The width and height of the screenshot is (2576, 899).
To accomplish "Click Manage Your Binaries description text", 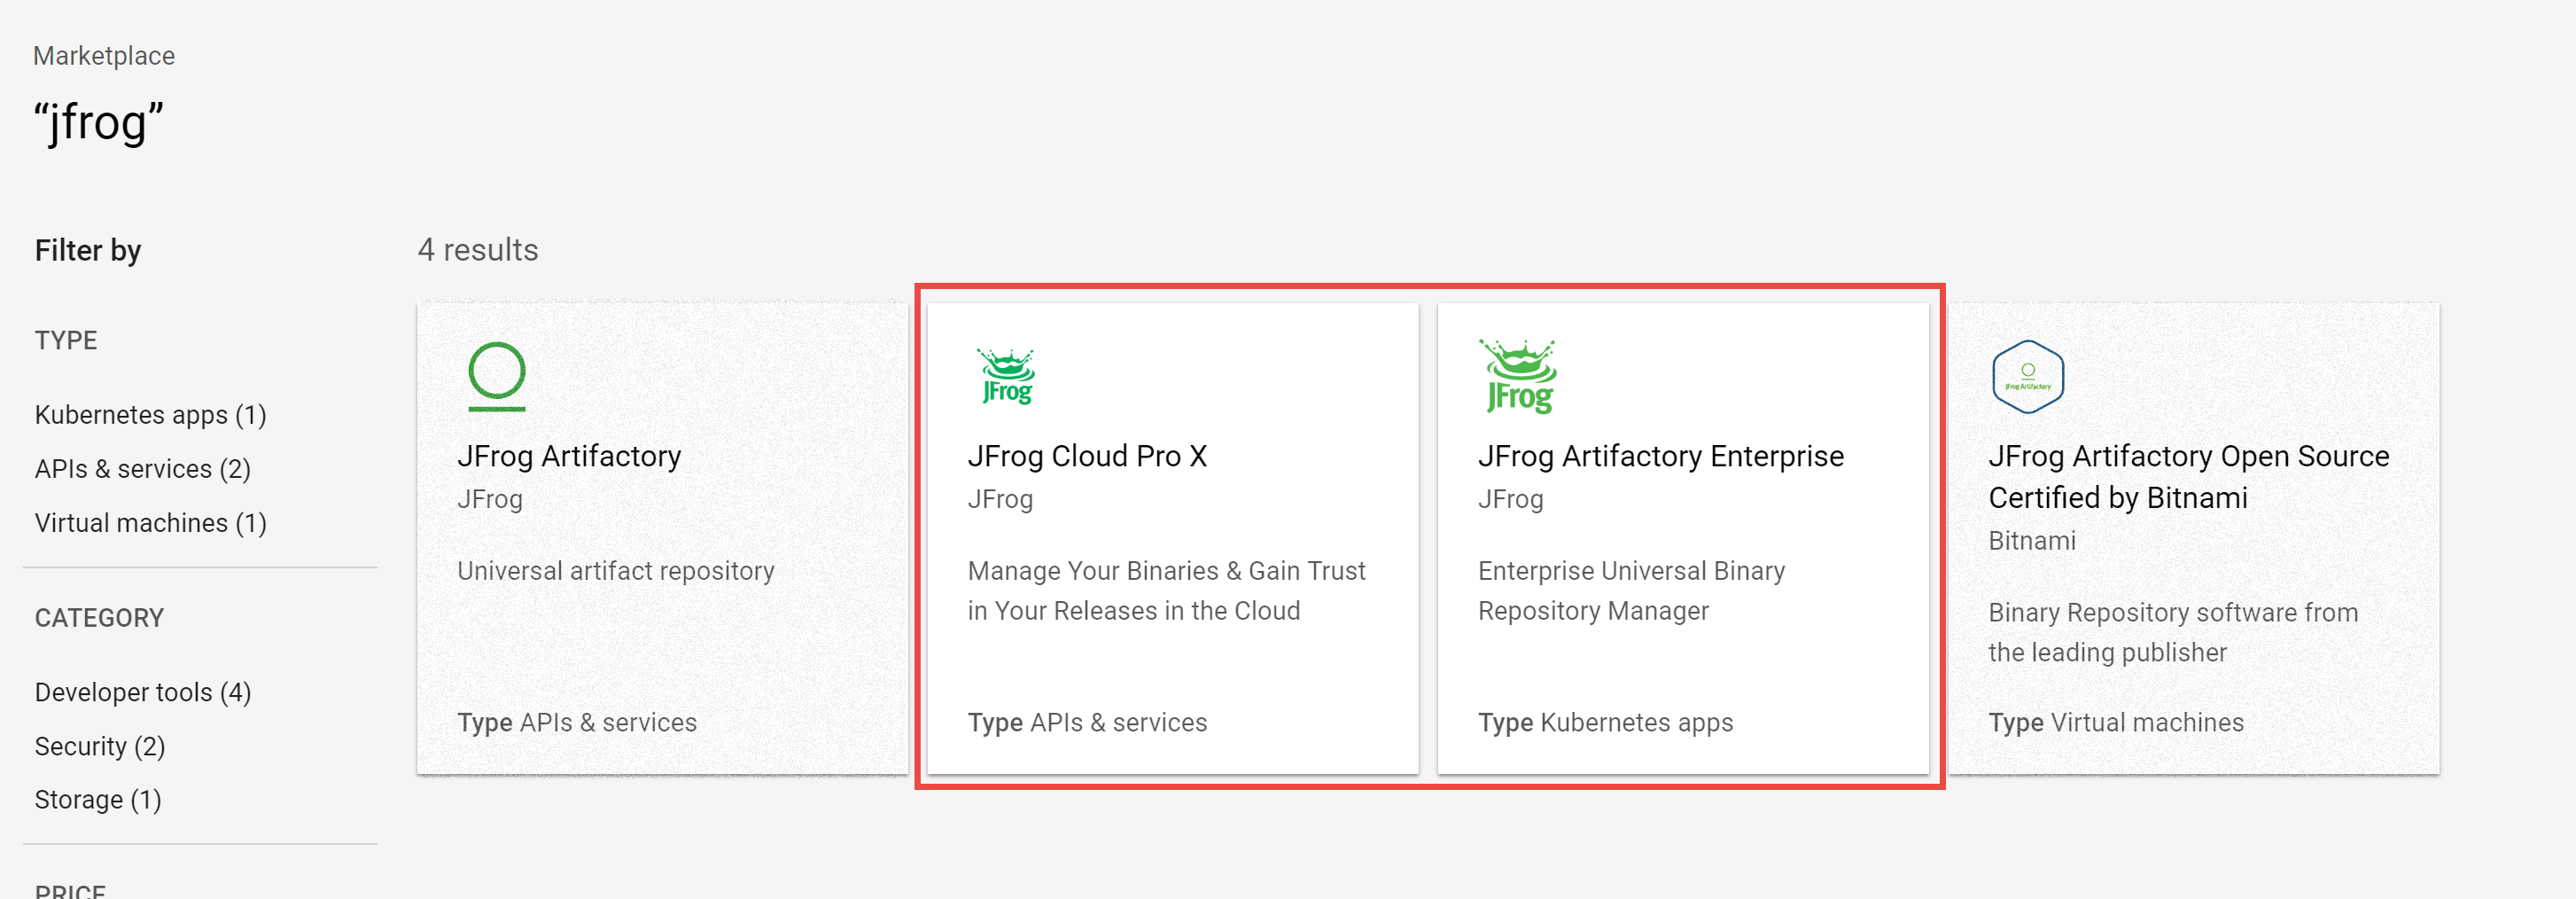I will (1165, 590).
